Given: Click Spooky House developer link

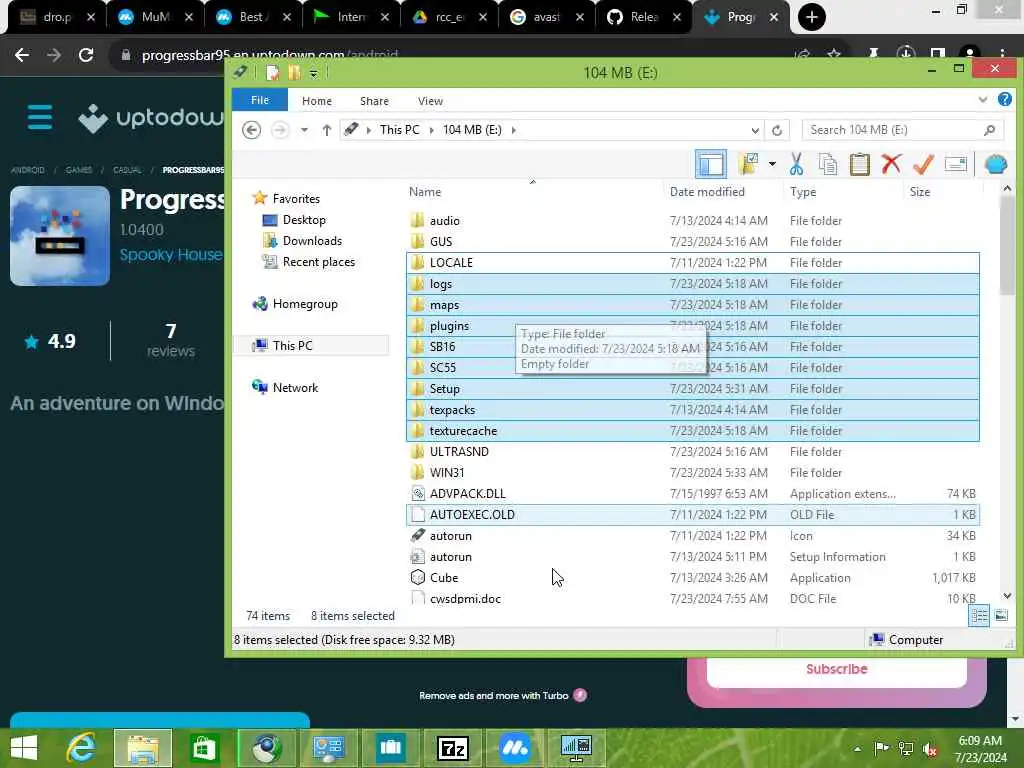Looking at the screenshot, I should click(170, 255).
